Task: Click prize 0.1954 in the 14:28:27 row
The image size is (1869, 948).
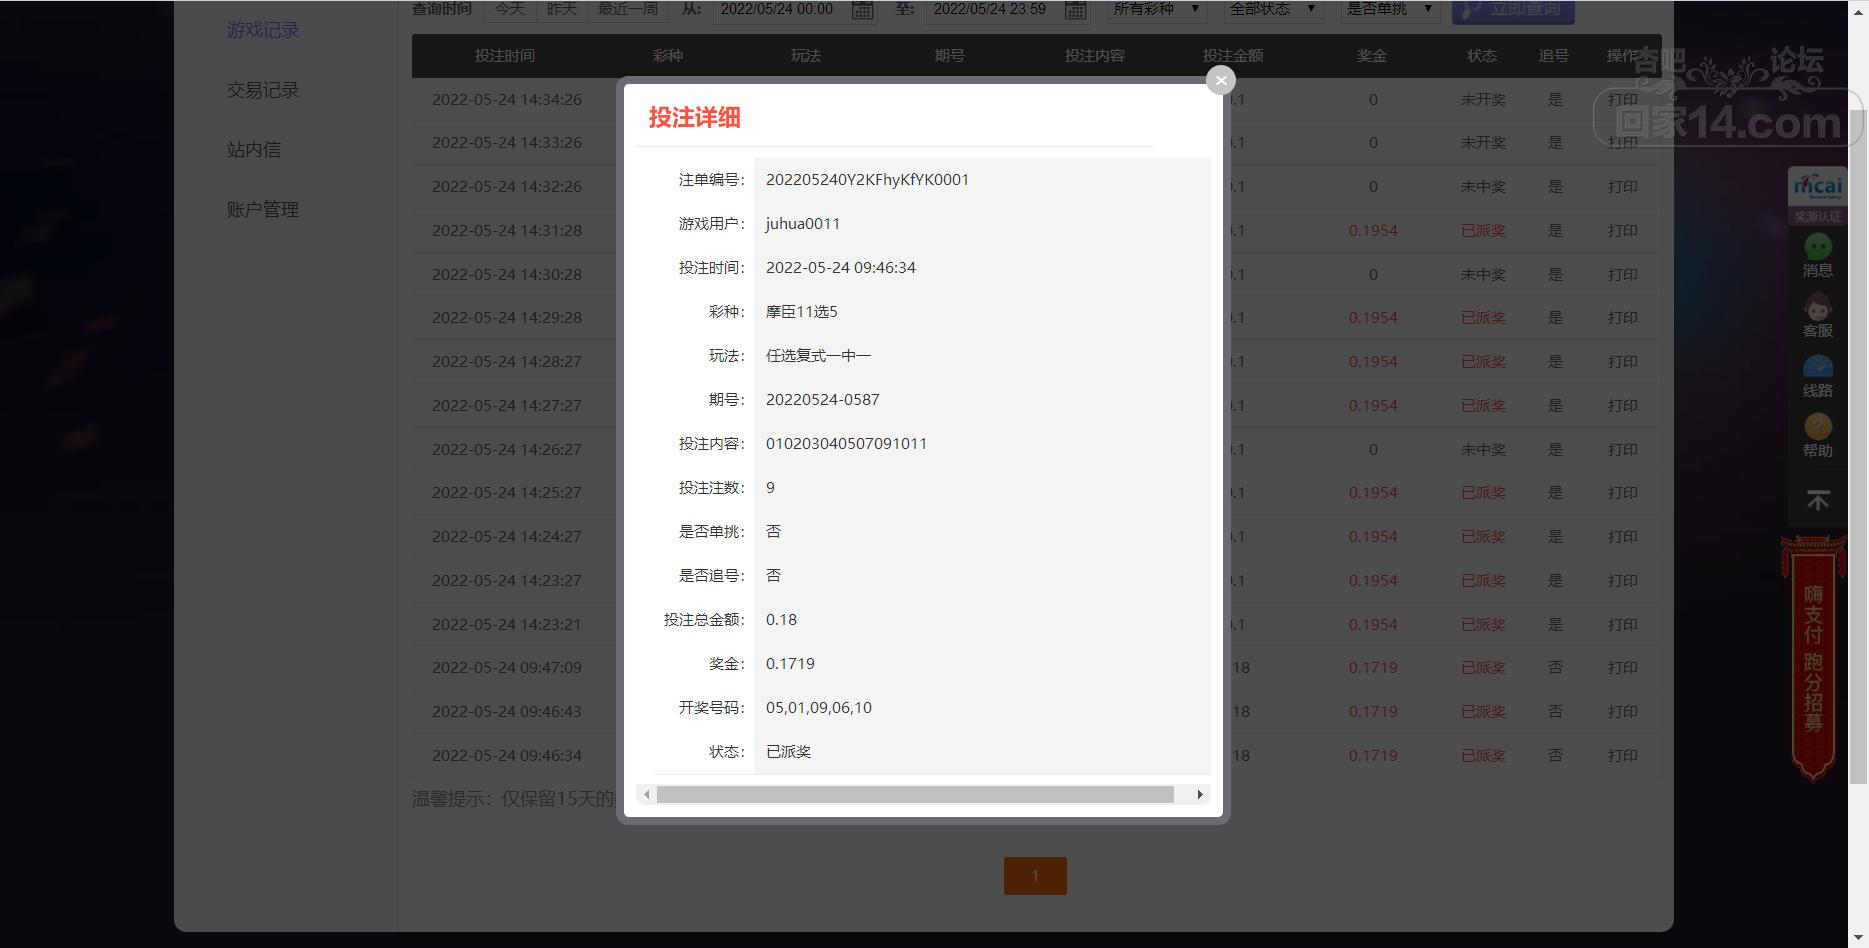Action: coord(1373,362)
